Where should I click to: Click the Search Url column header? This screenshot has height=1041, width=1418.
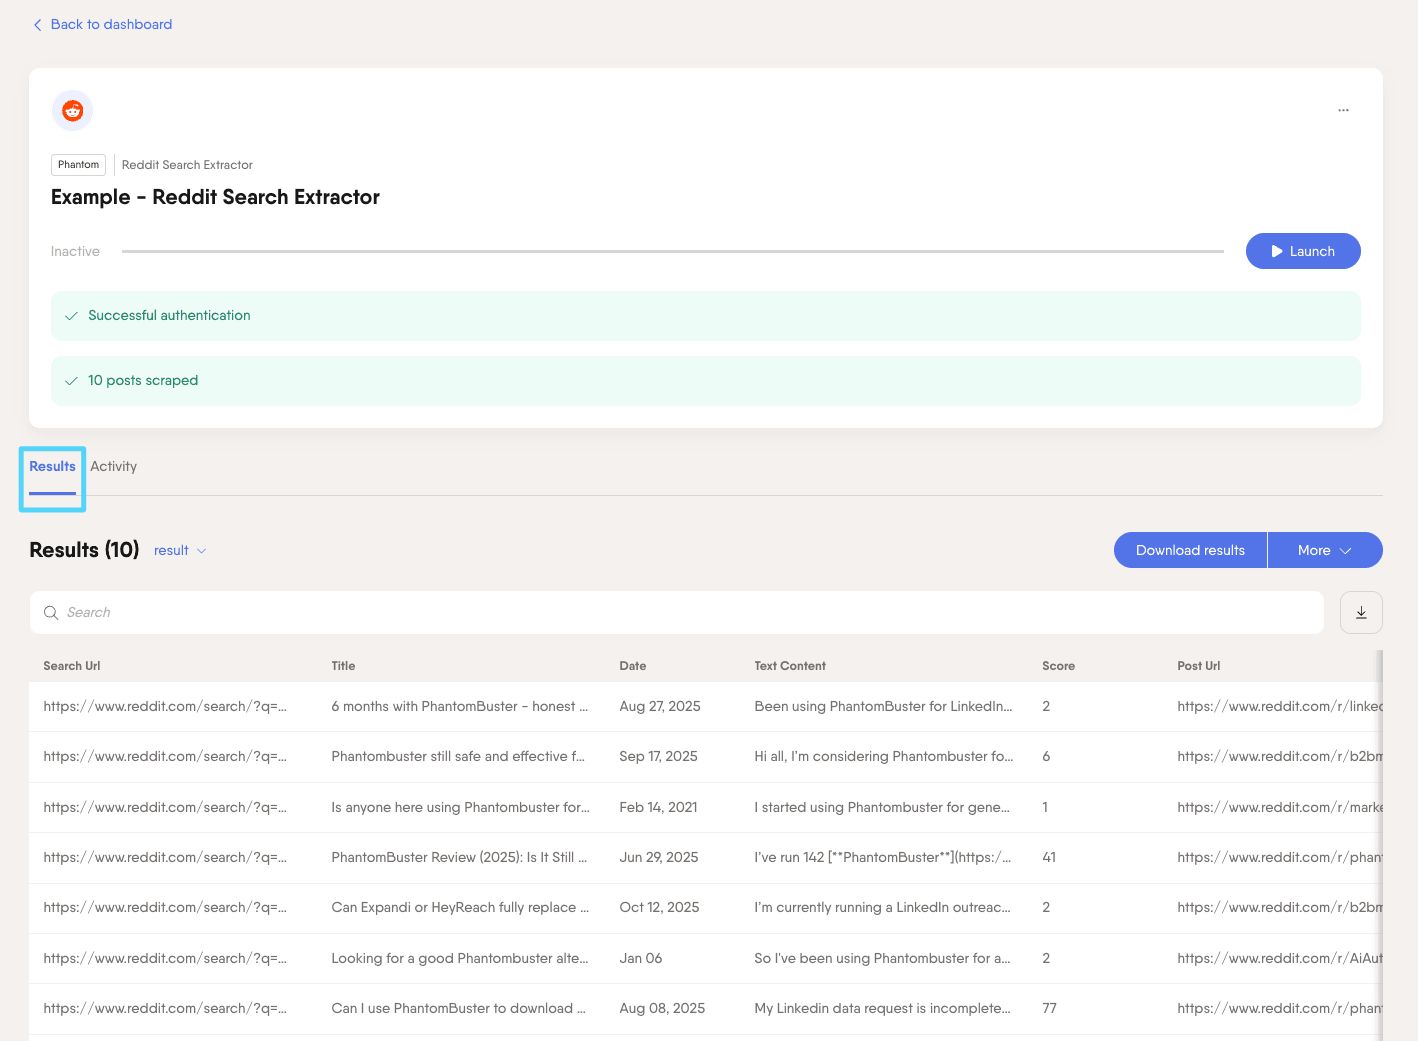[72, 666]
